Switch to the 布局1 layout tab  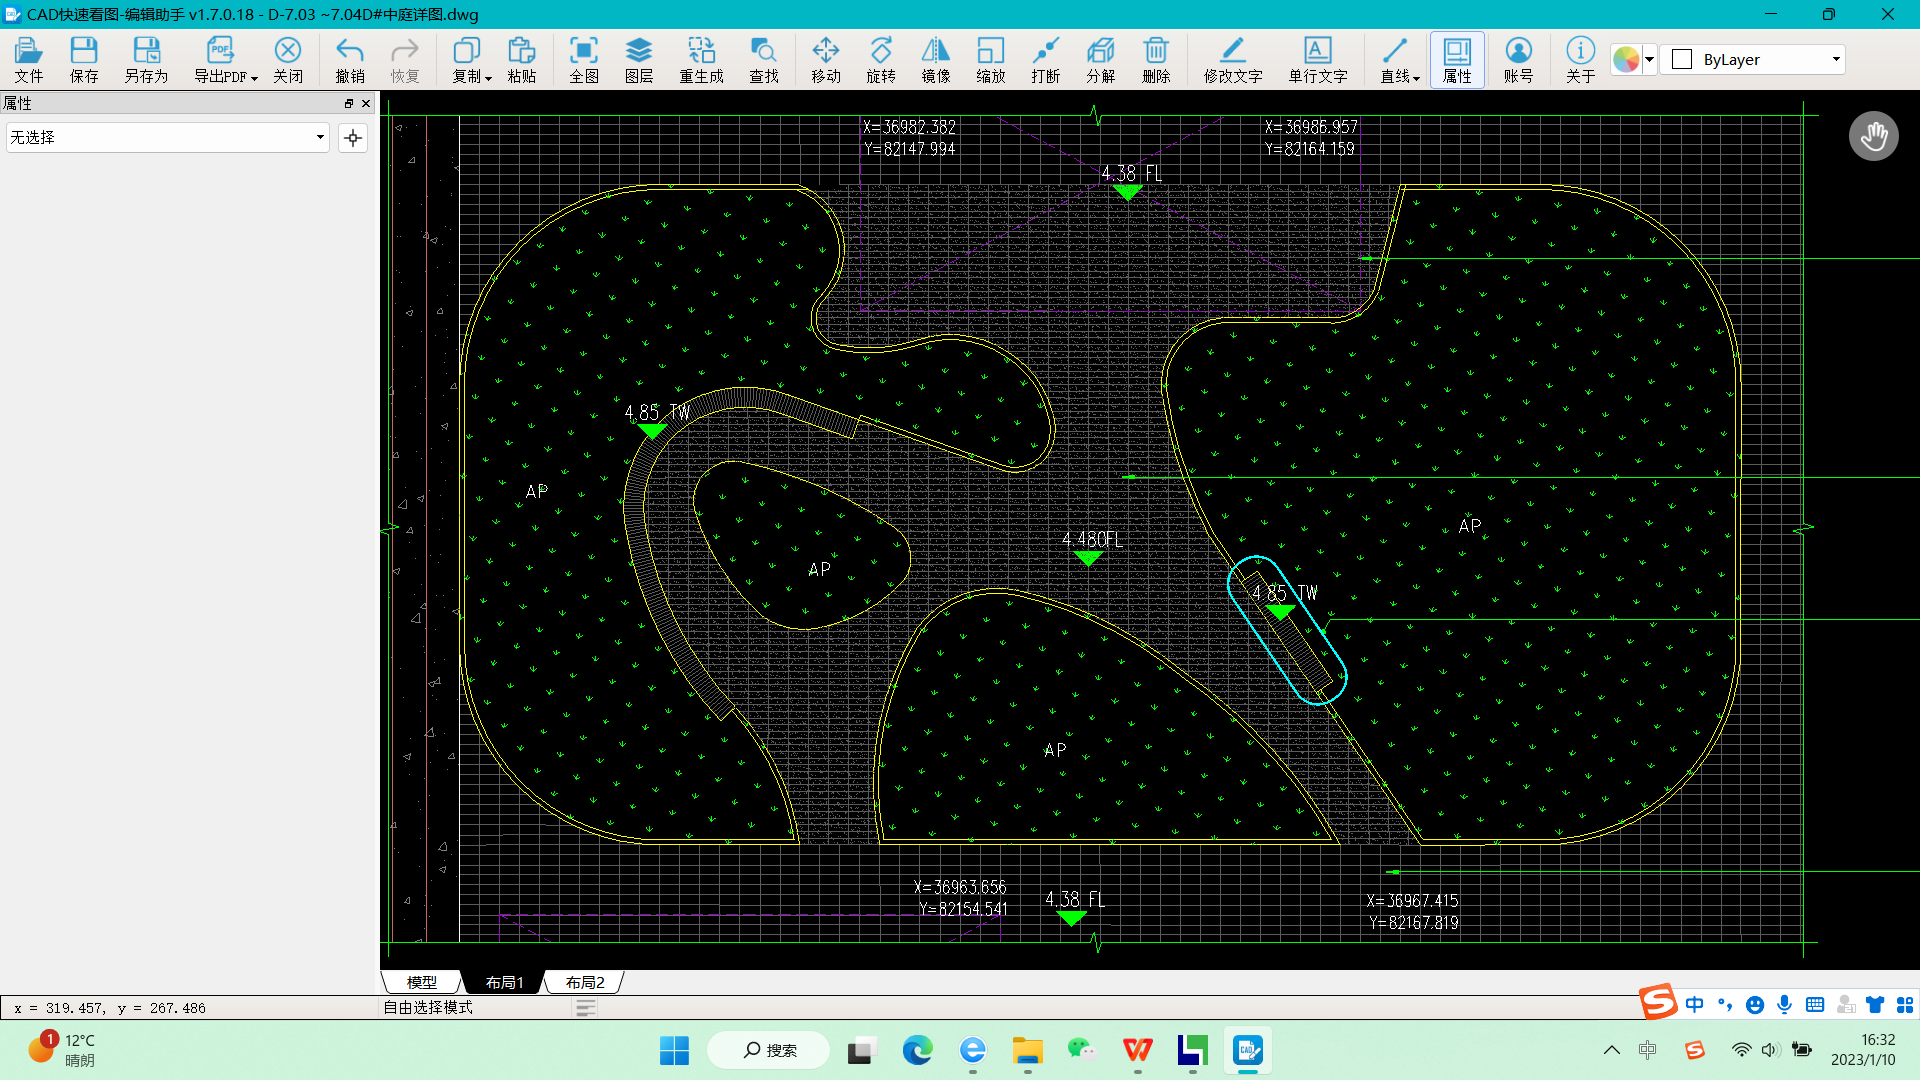(504, 982)
